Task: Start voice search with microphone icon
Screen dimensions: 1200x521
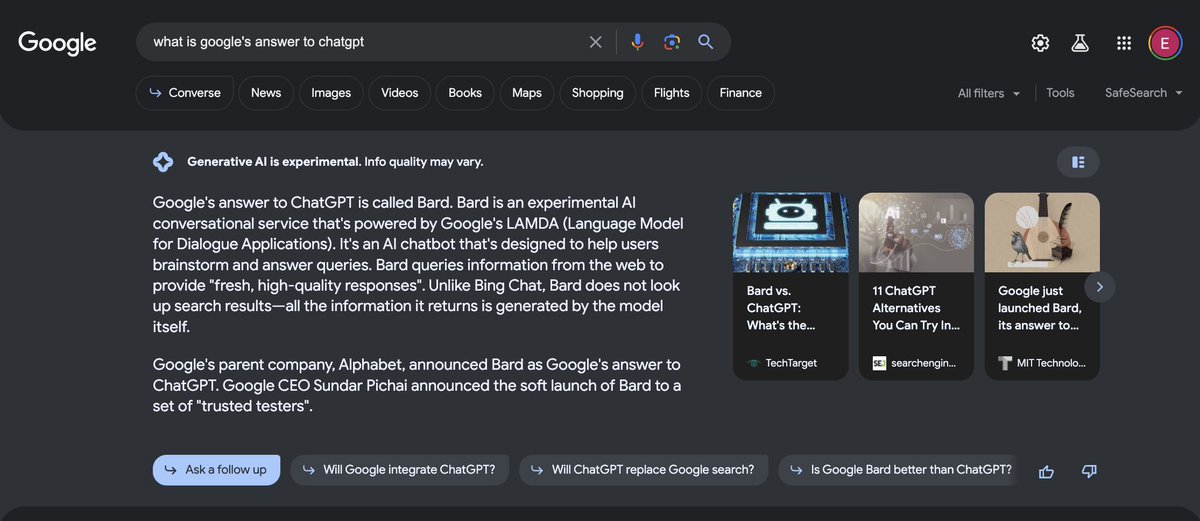Action: point(637,42)
